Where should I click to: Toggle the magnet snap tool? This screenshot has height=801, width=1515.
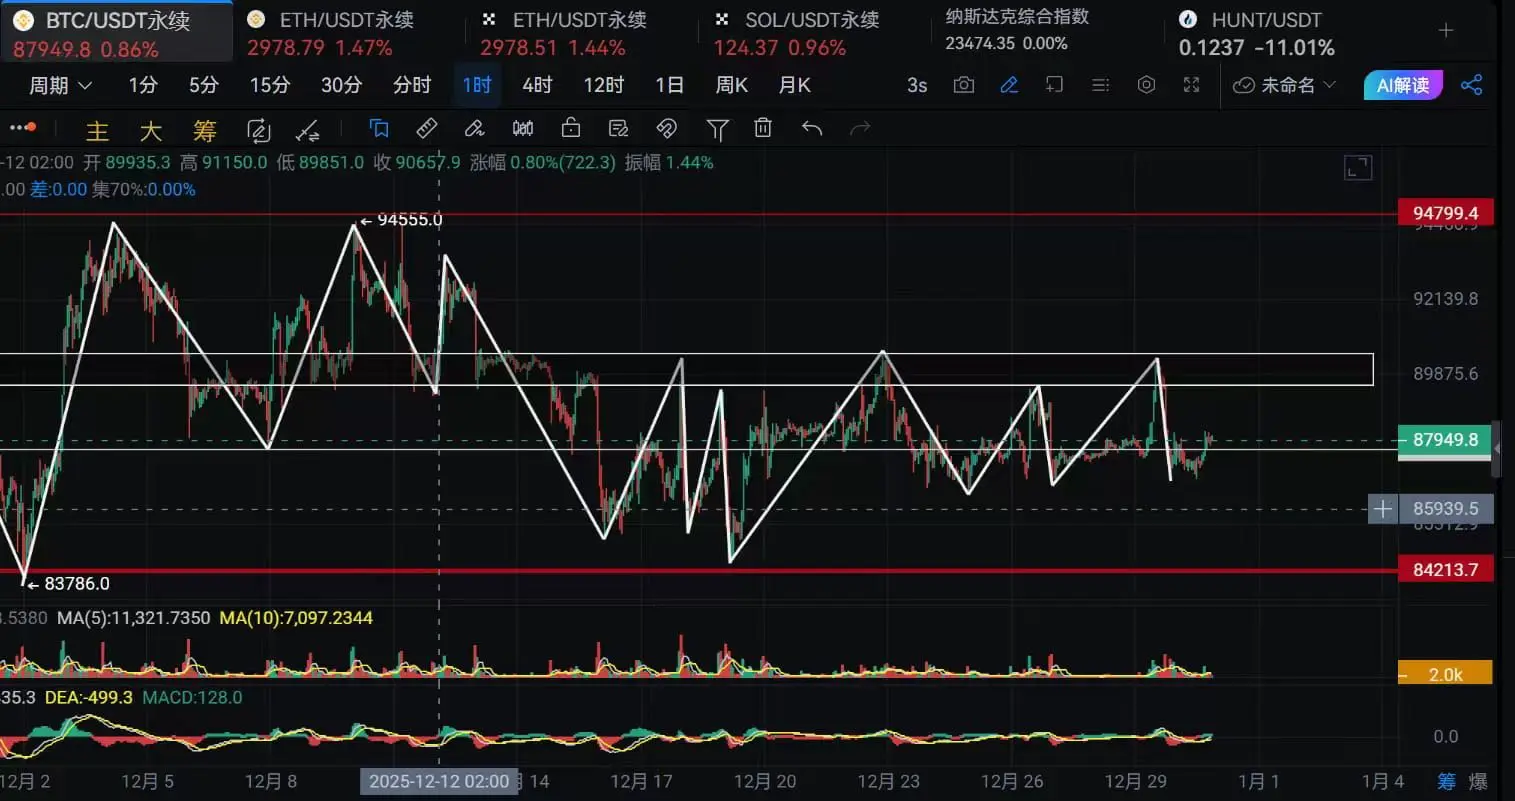(x=667, y=128)
